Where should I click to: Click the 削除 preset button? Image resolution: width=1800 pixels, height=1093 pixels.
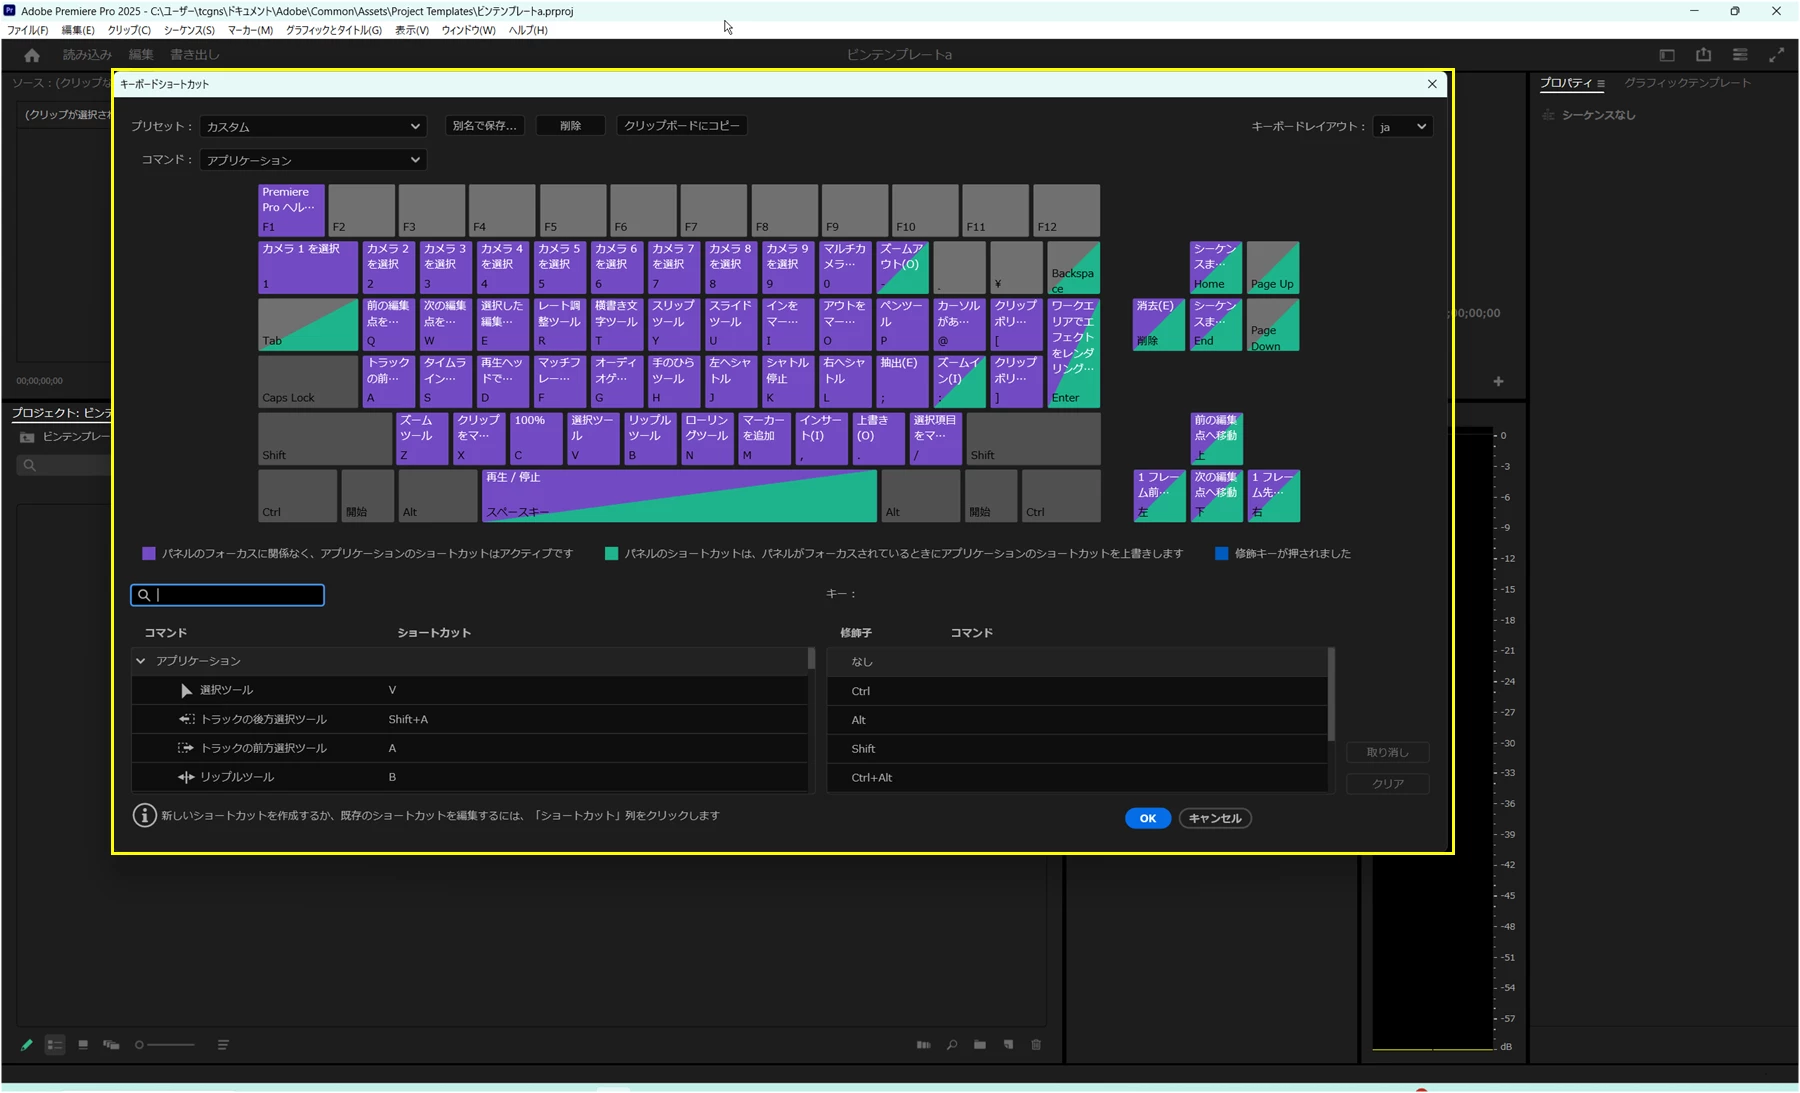tap(570, 126)
